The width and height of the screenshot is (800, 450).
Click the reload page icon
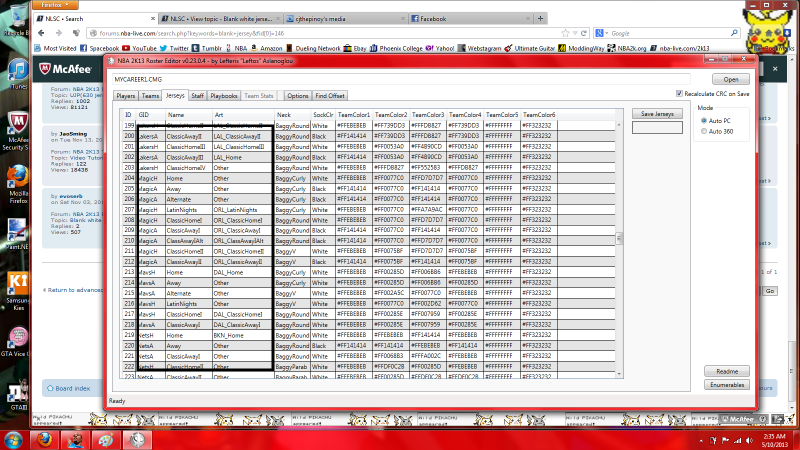point(584,33)
